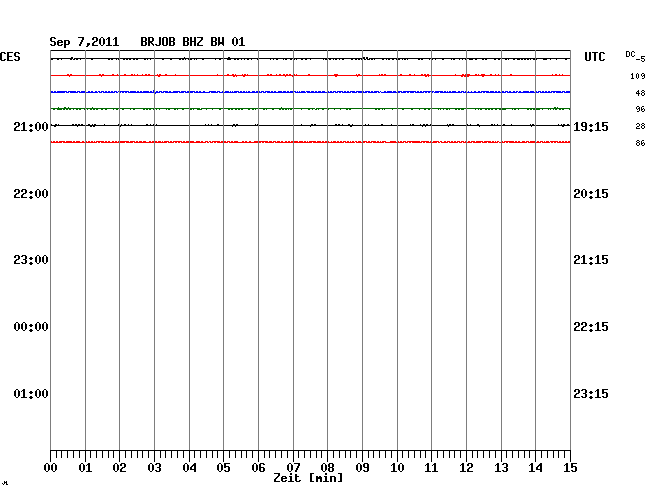Select the 21:00 local time label
This screenshot has width=650, height=494.
click(31, 127)
